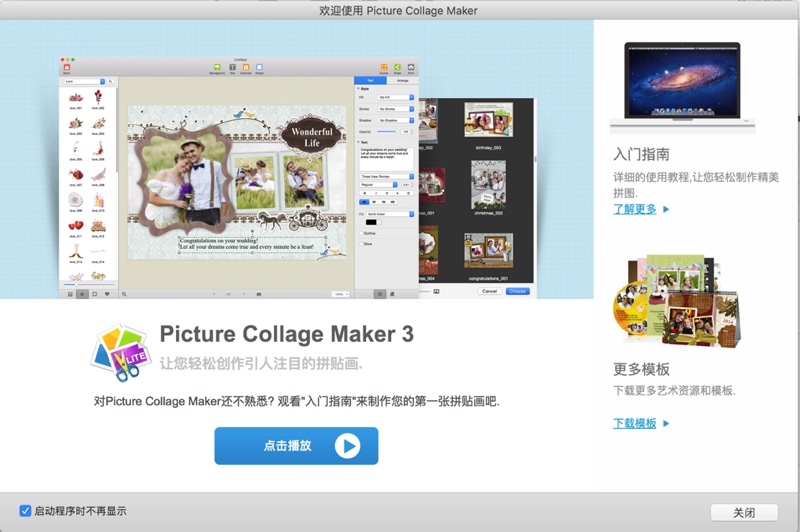The width and height of the screenshot is (800, 532).
Task: Click the 入门指南 heading
Action: click(641, 155)
